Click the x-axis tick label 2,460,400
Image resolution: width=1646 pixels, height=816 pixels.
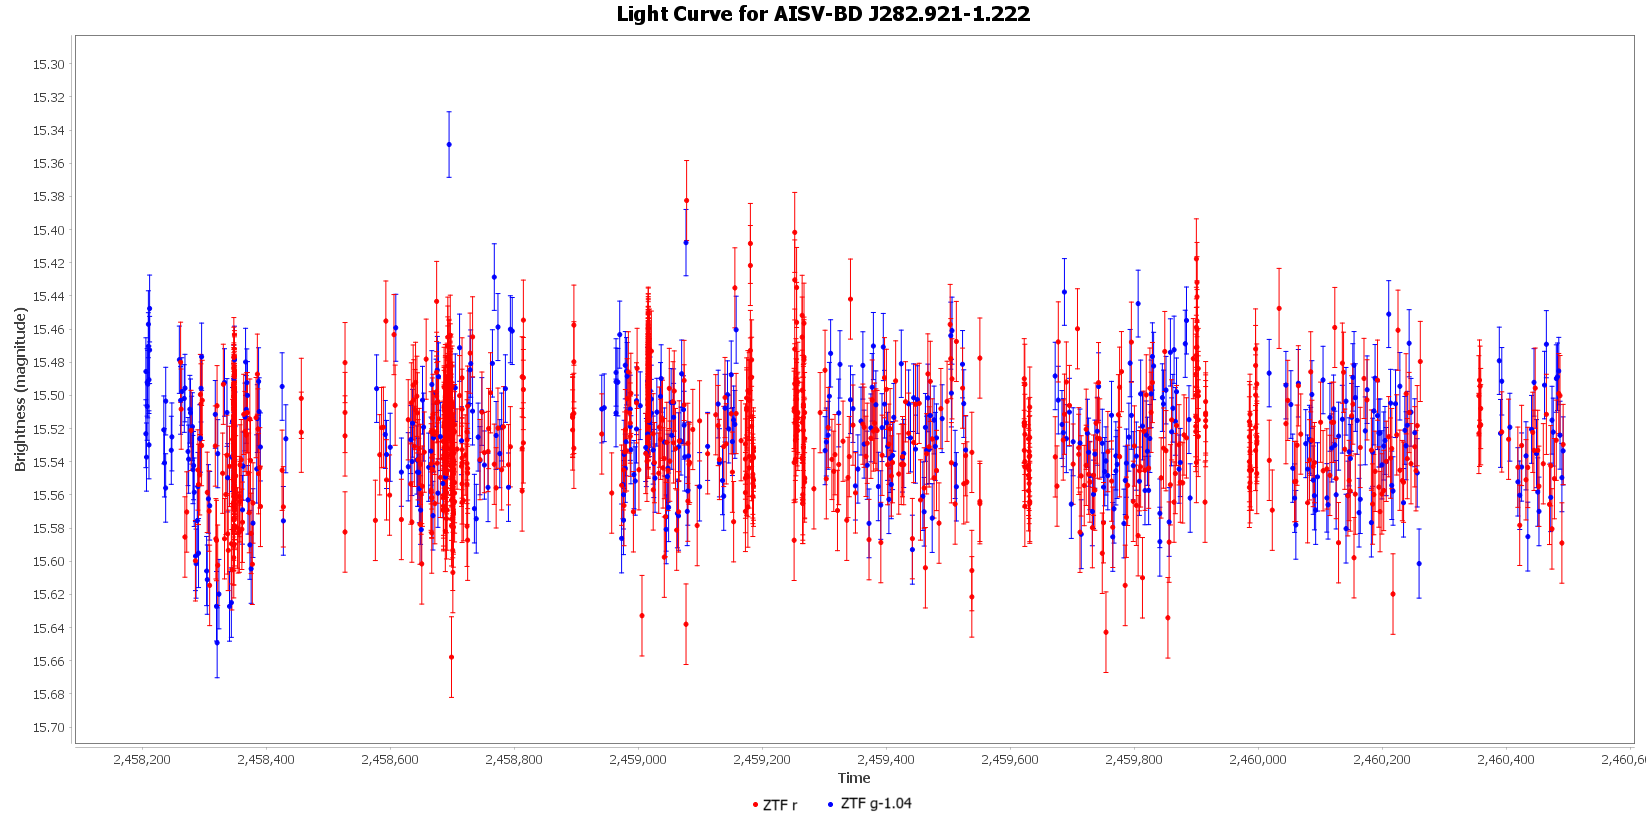pyautogui.click(x=1506, y=760)
